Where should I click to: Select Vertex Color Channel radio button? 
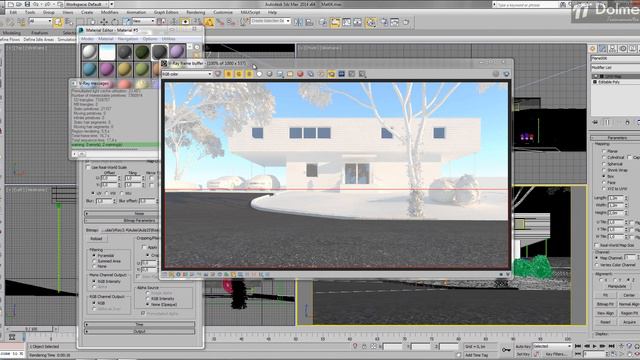[597, 265]
